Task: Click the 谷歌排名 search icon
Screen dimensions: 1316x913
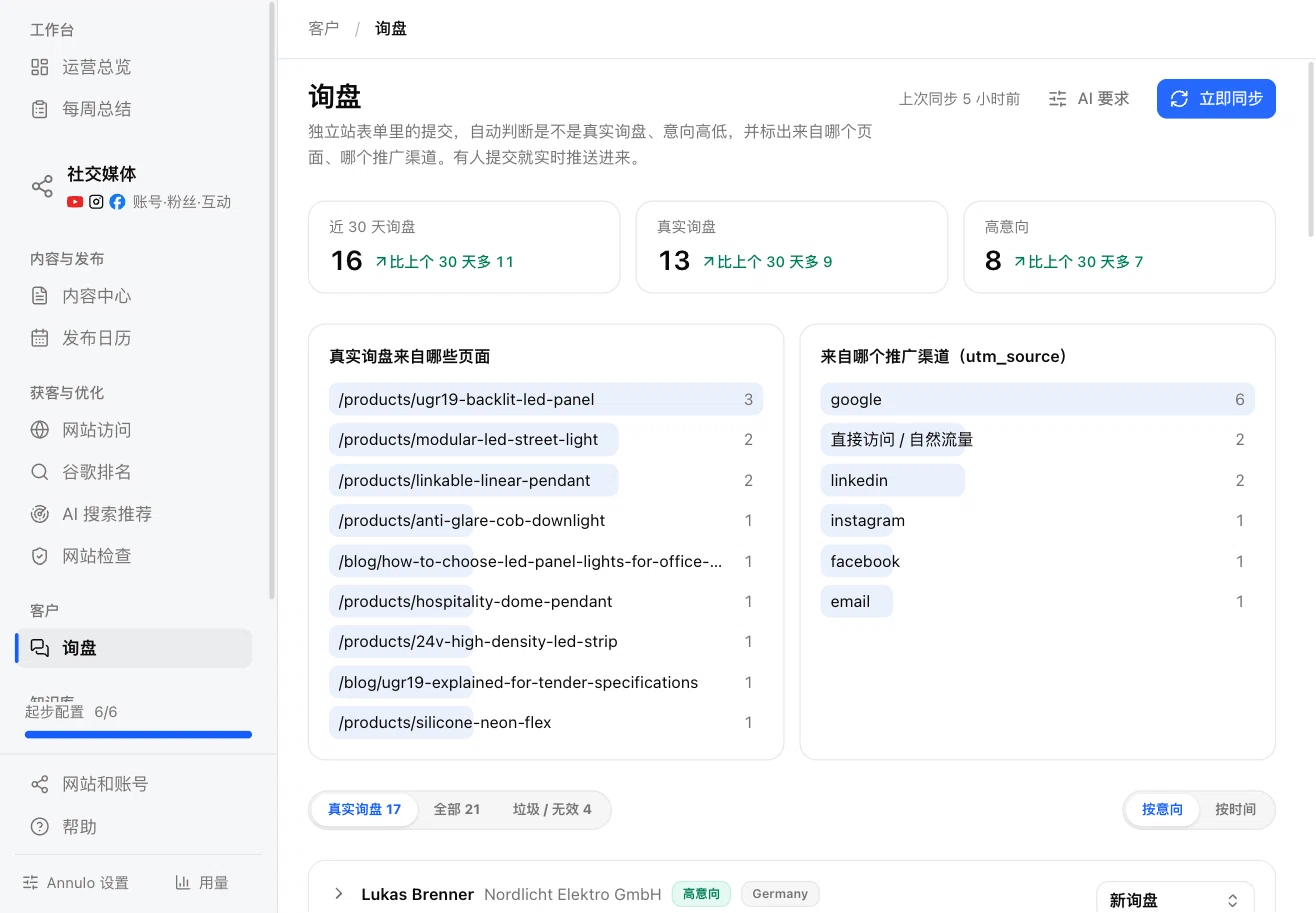Action: click(40, 472)
